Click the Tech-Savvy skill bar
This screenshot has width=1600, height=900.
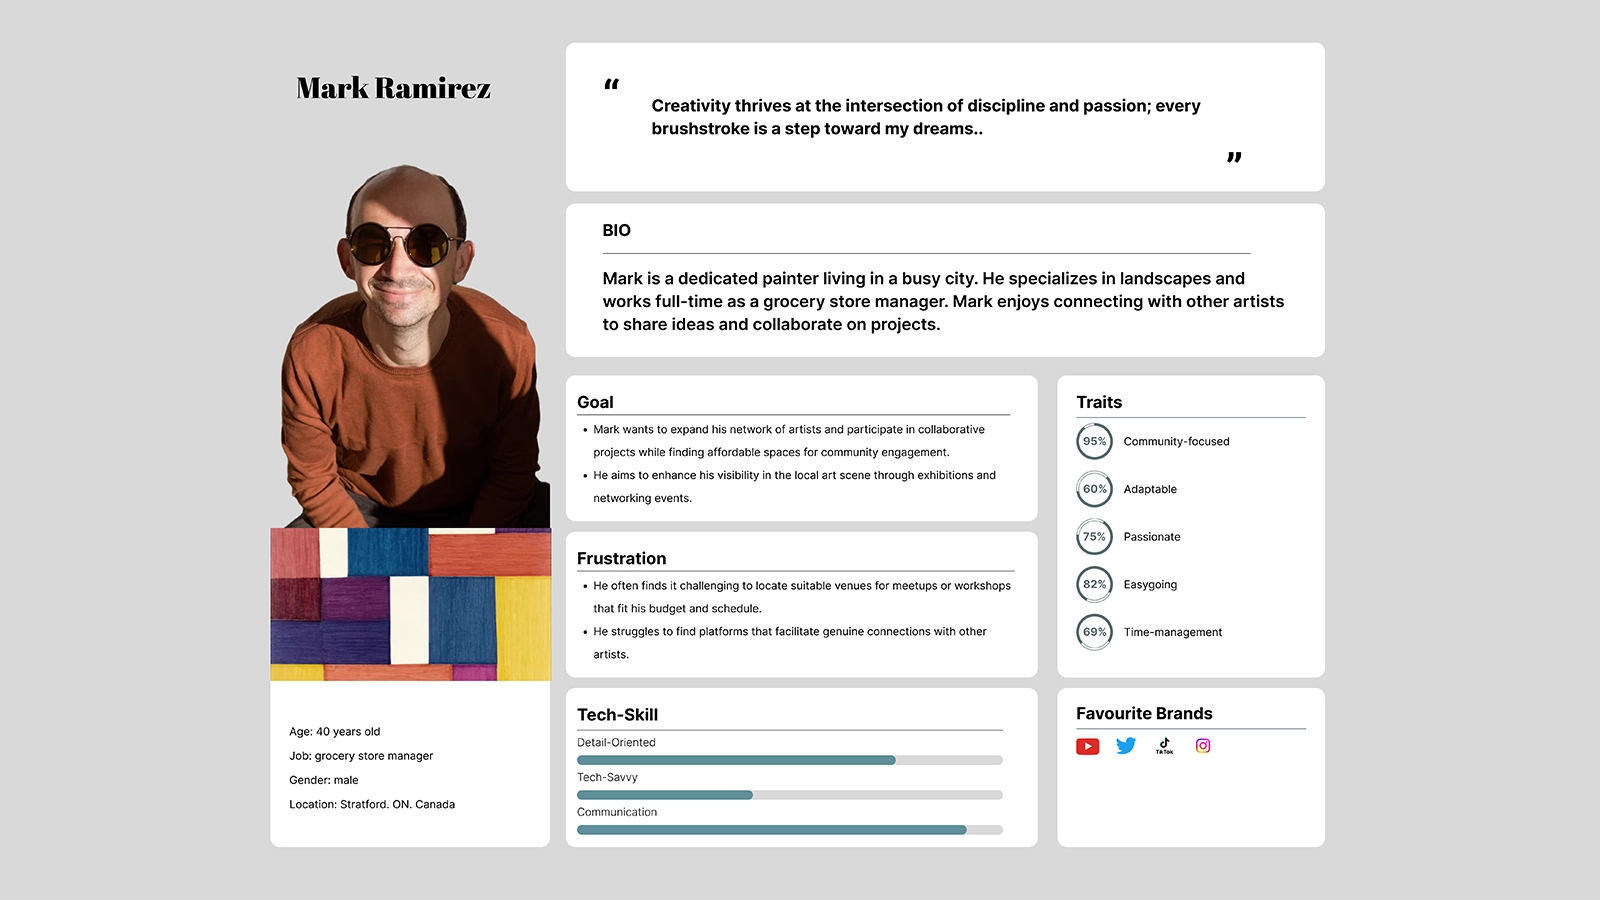789,795
